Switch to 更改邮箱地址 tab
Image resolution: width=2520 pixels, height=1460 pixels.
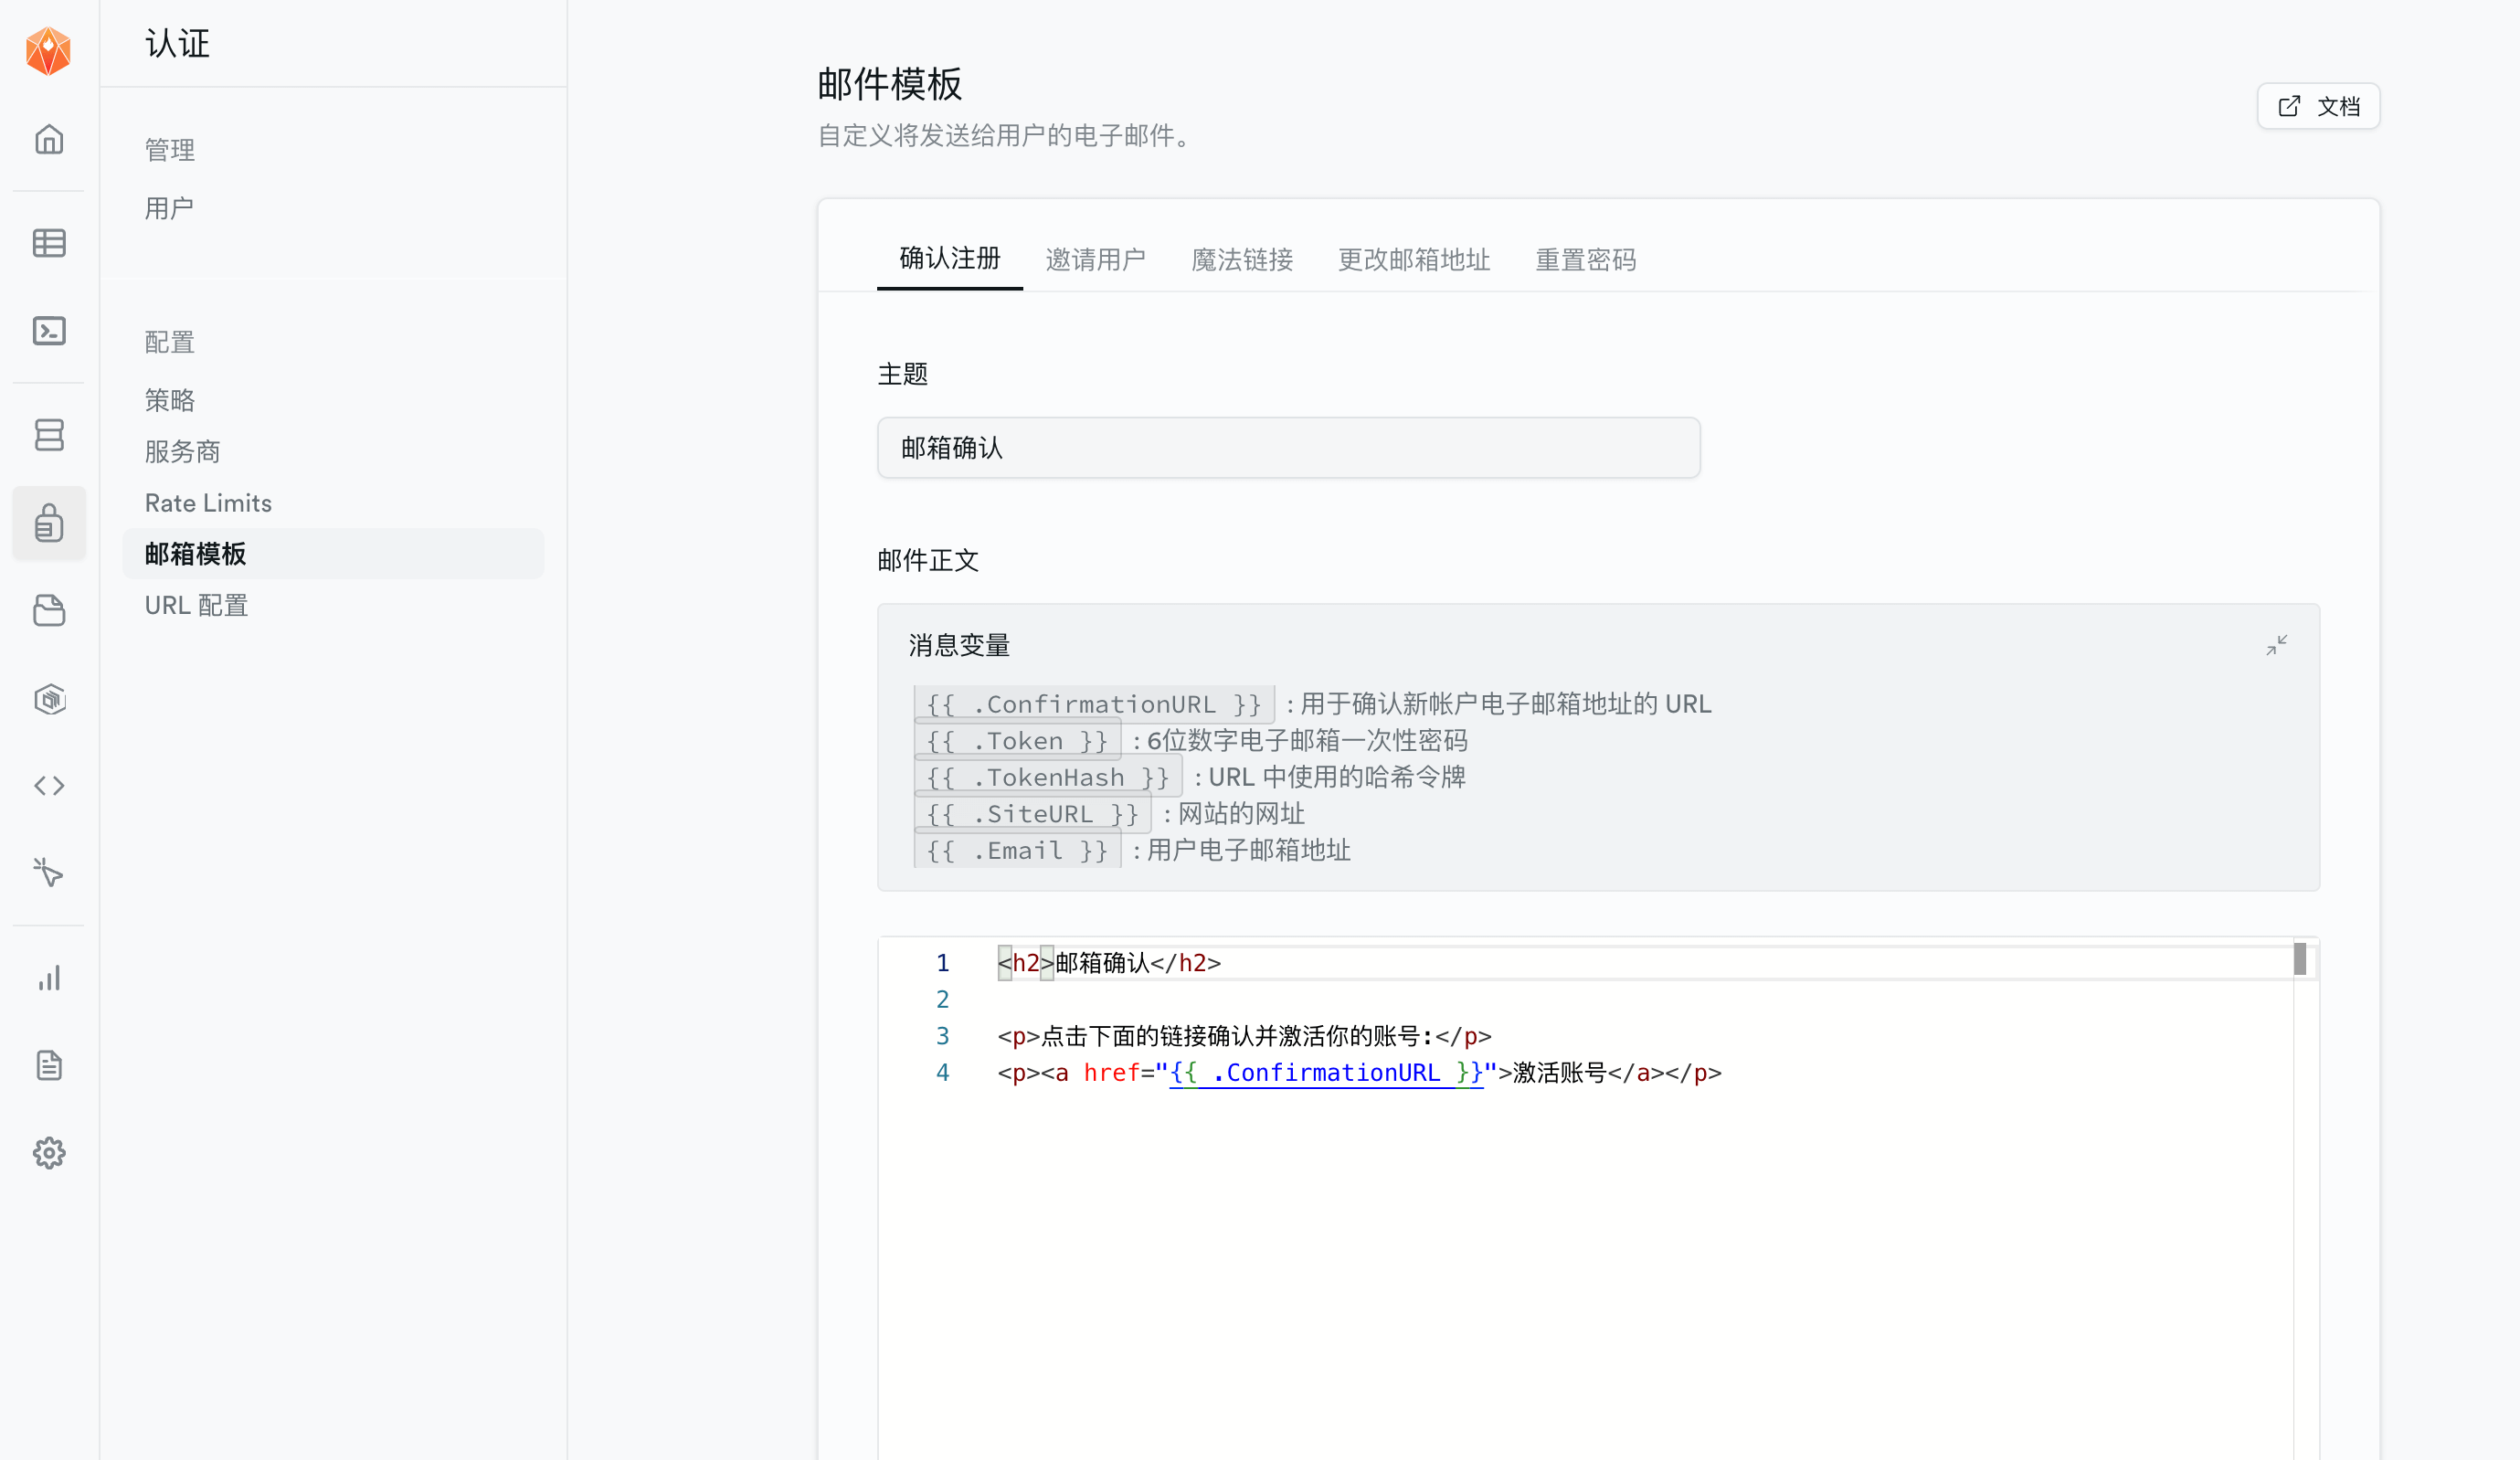pos(1414,260)
